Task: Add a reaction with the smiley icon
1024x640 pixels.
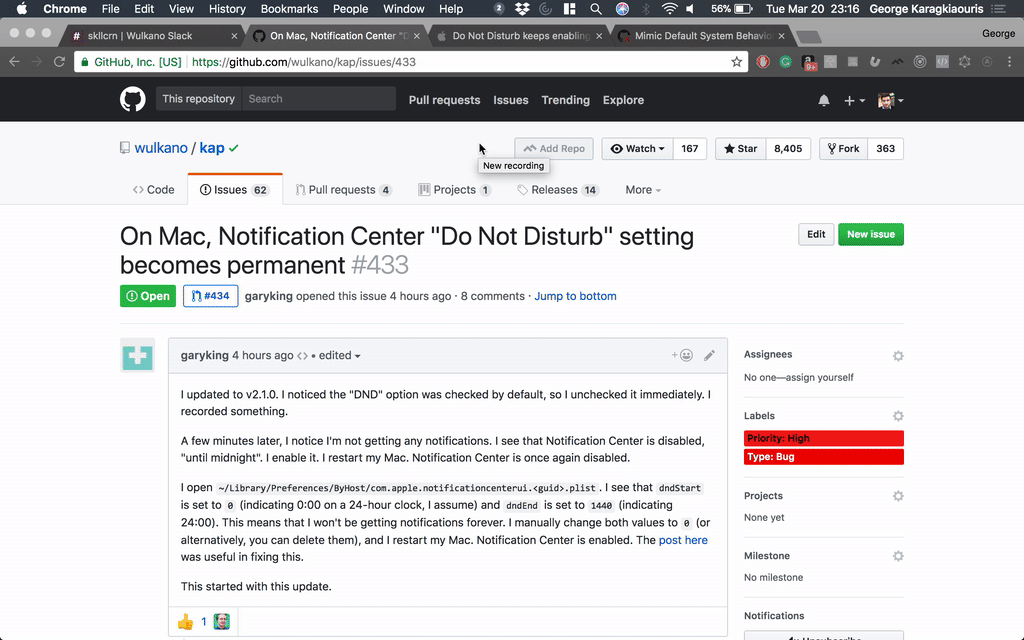Action: coord(682,355)
